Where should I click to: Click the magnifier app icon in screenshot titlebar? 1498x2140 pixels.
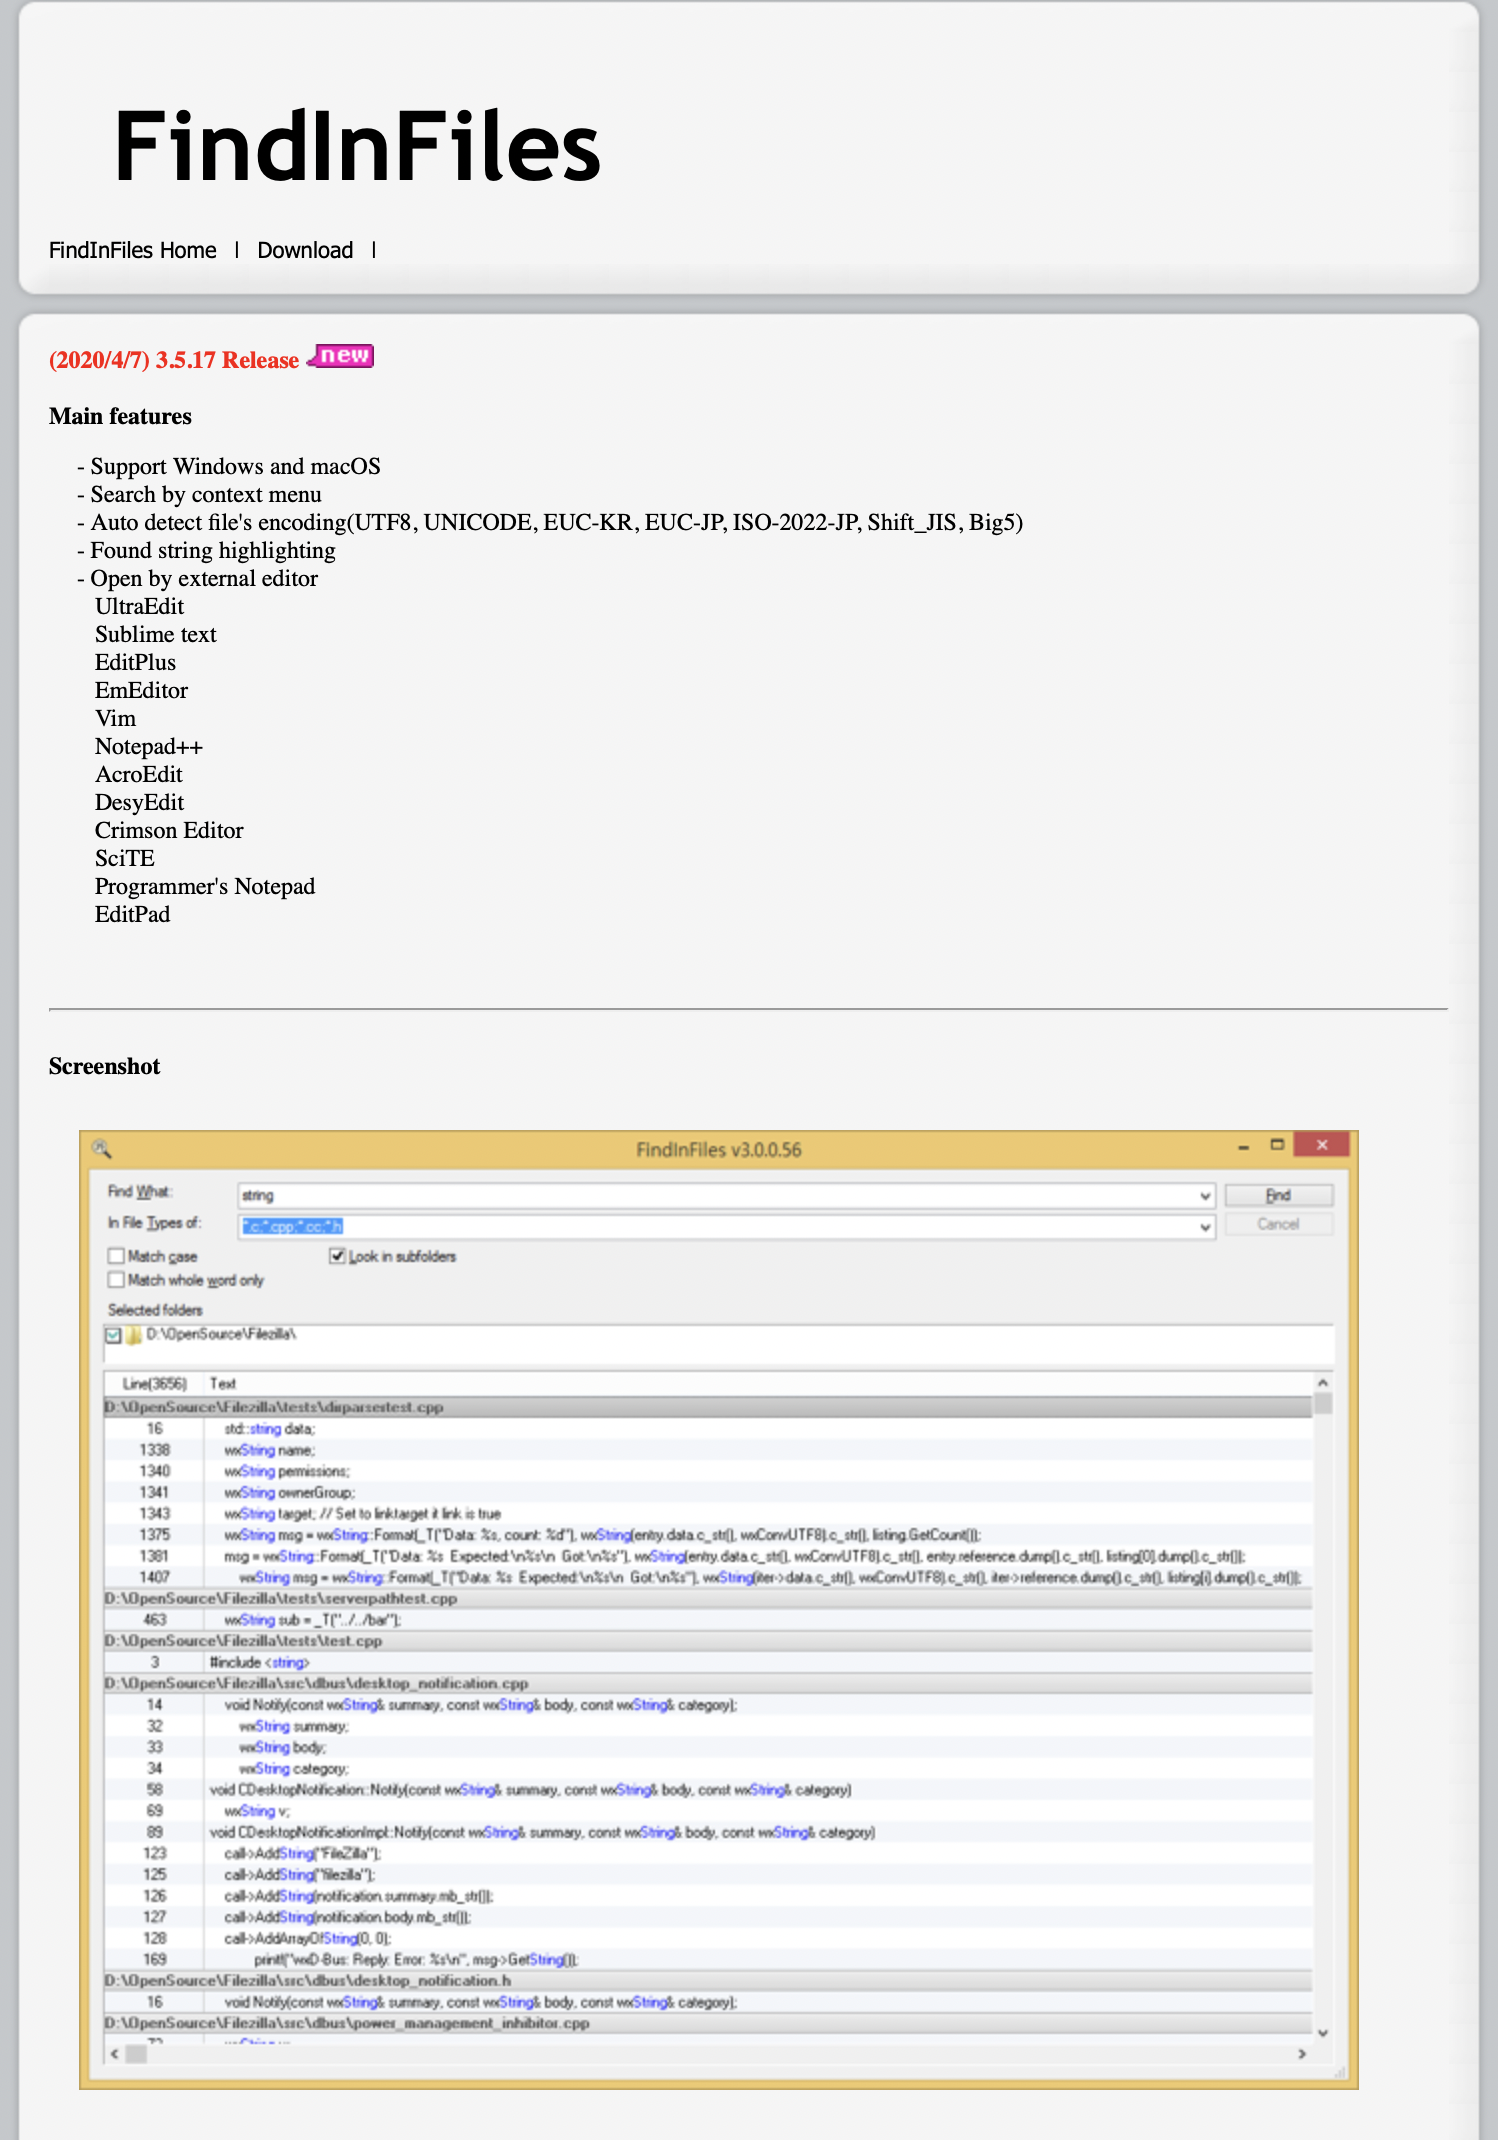click(x=101, y=1148)
